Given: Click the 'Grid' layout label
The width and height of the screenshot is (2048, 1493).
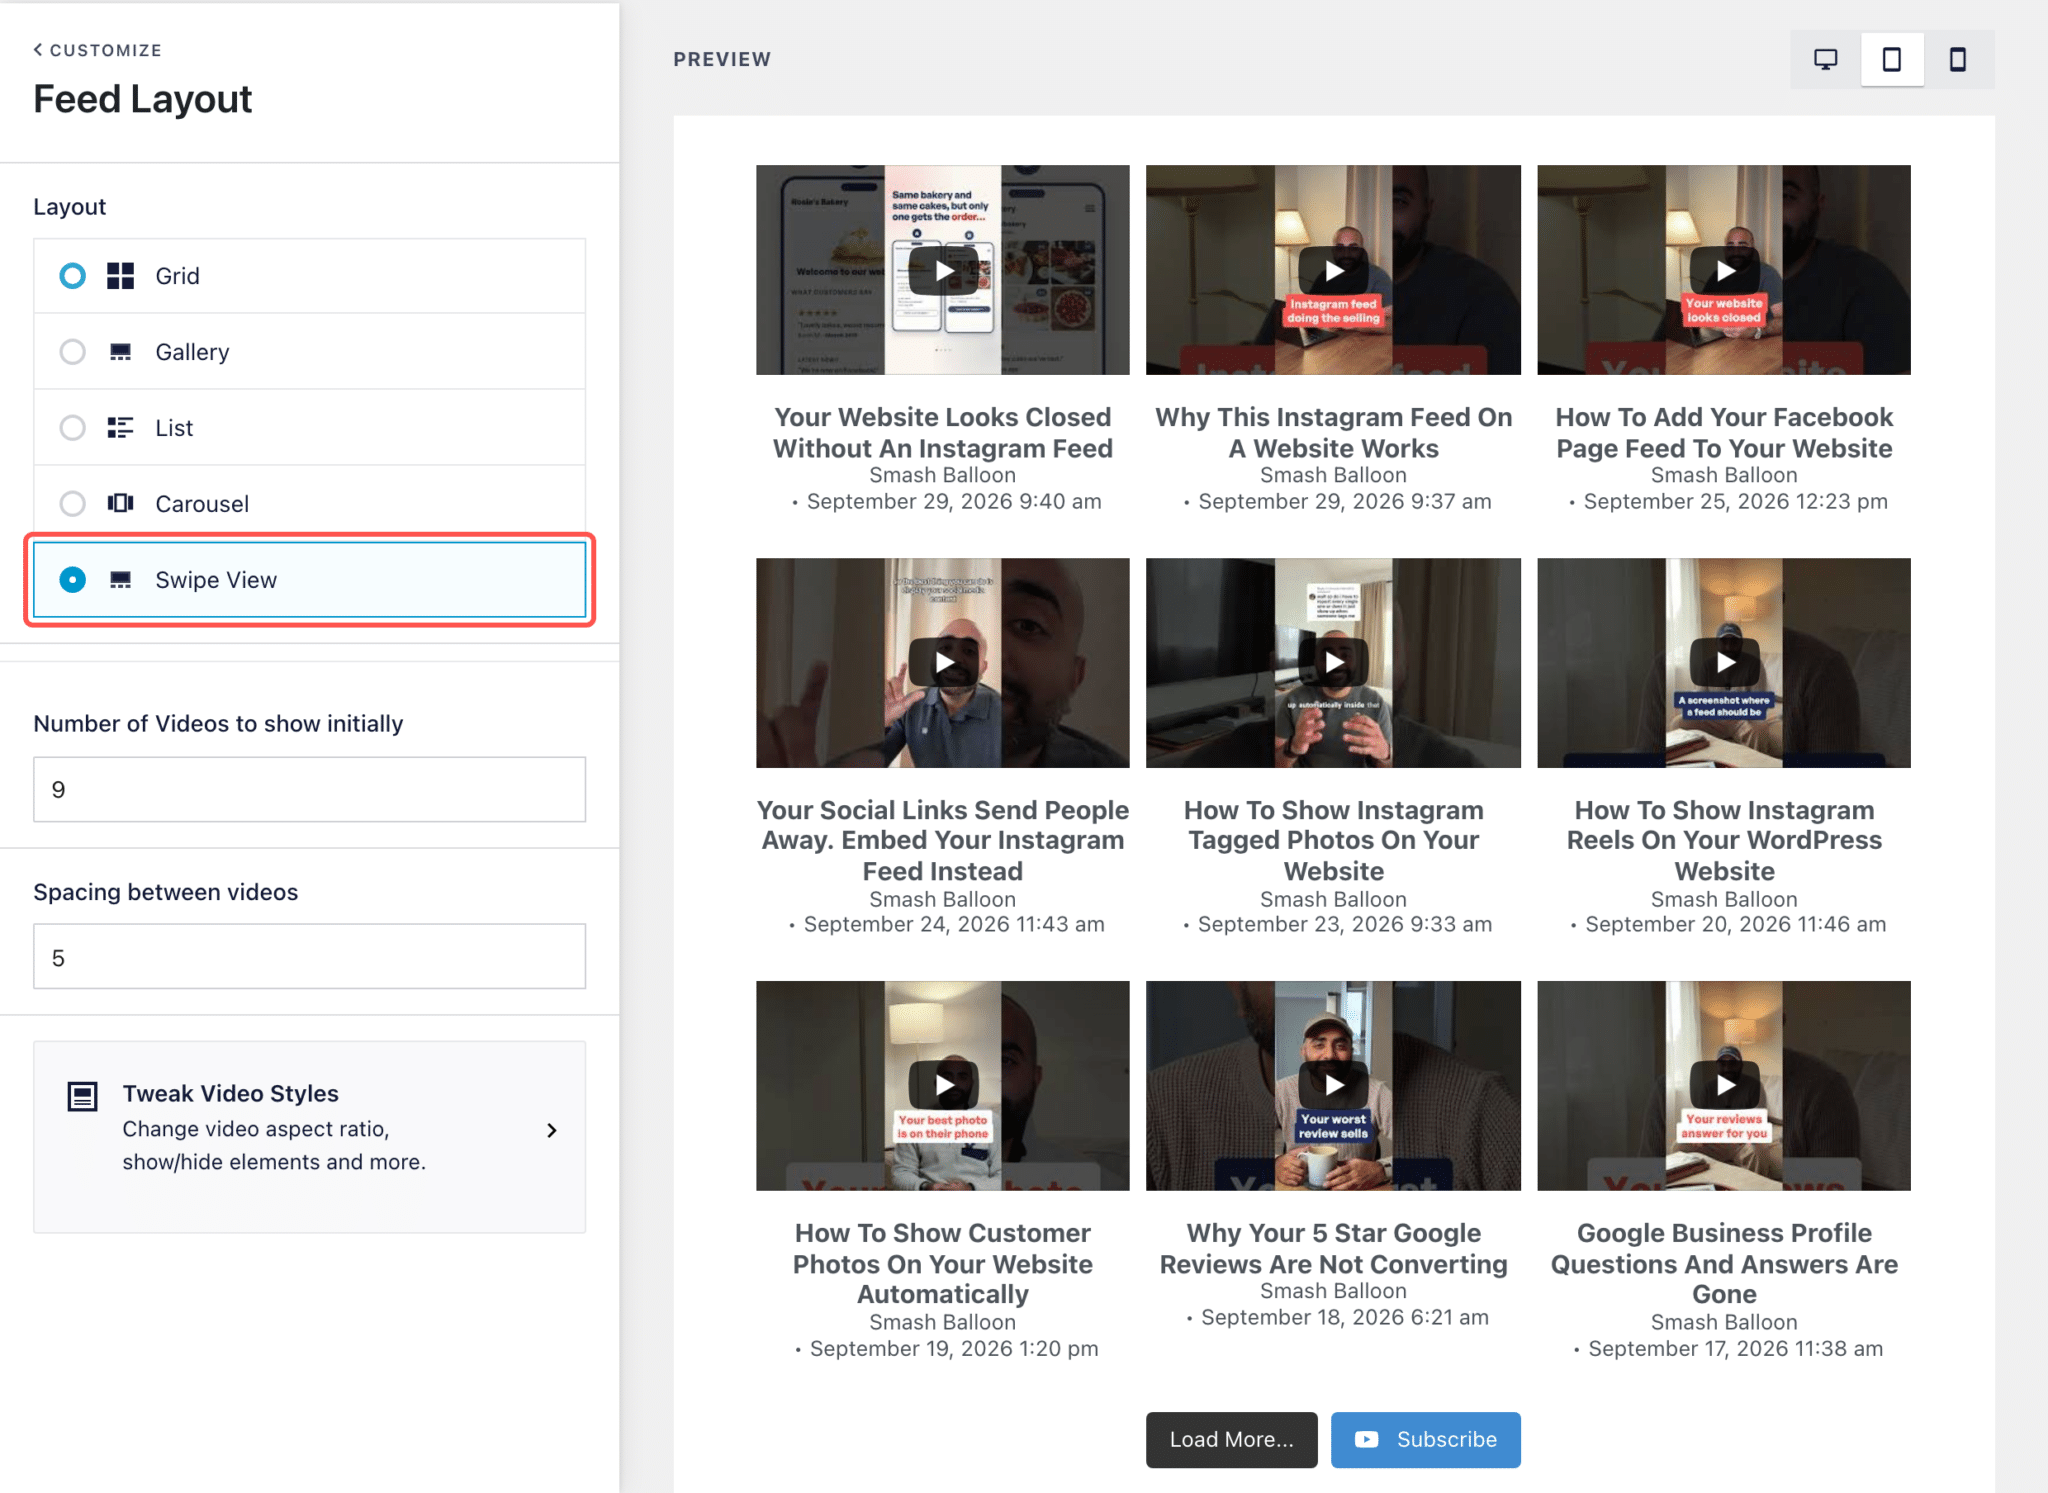Looking at the screenshot, I should click(x=177, y=276).
